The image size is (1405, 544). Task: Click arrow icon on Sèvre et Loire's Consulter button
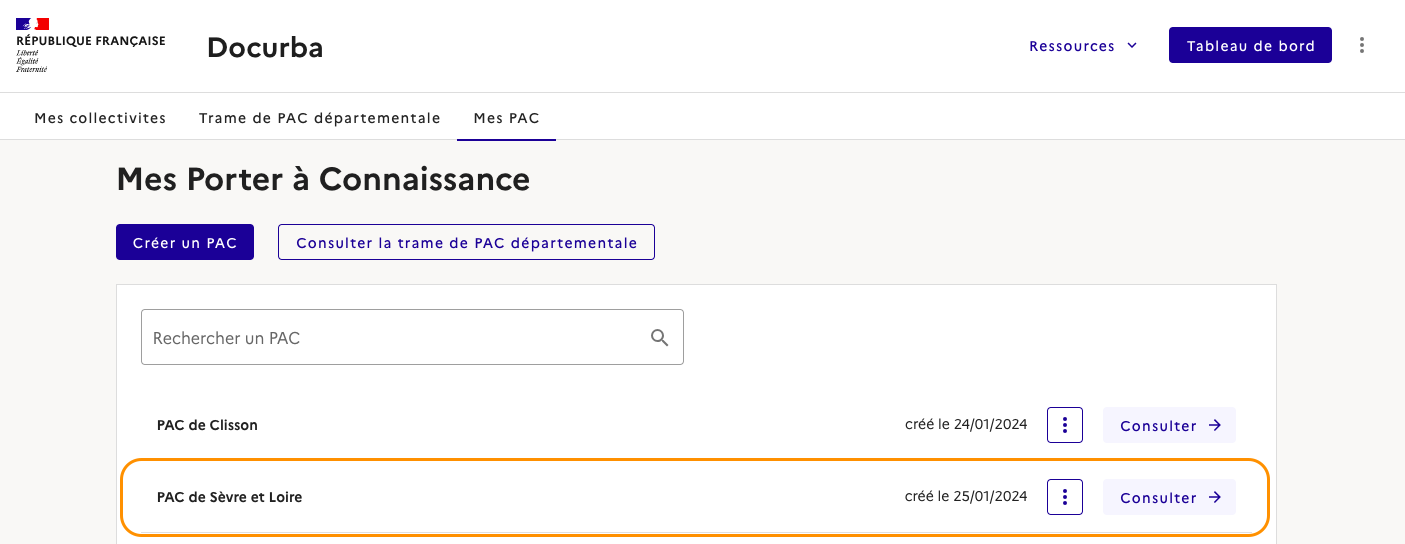[x=1215, y=497]
